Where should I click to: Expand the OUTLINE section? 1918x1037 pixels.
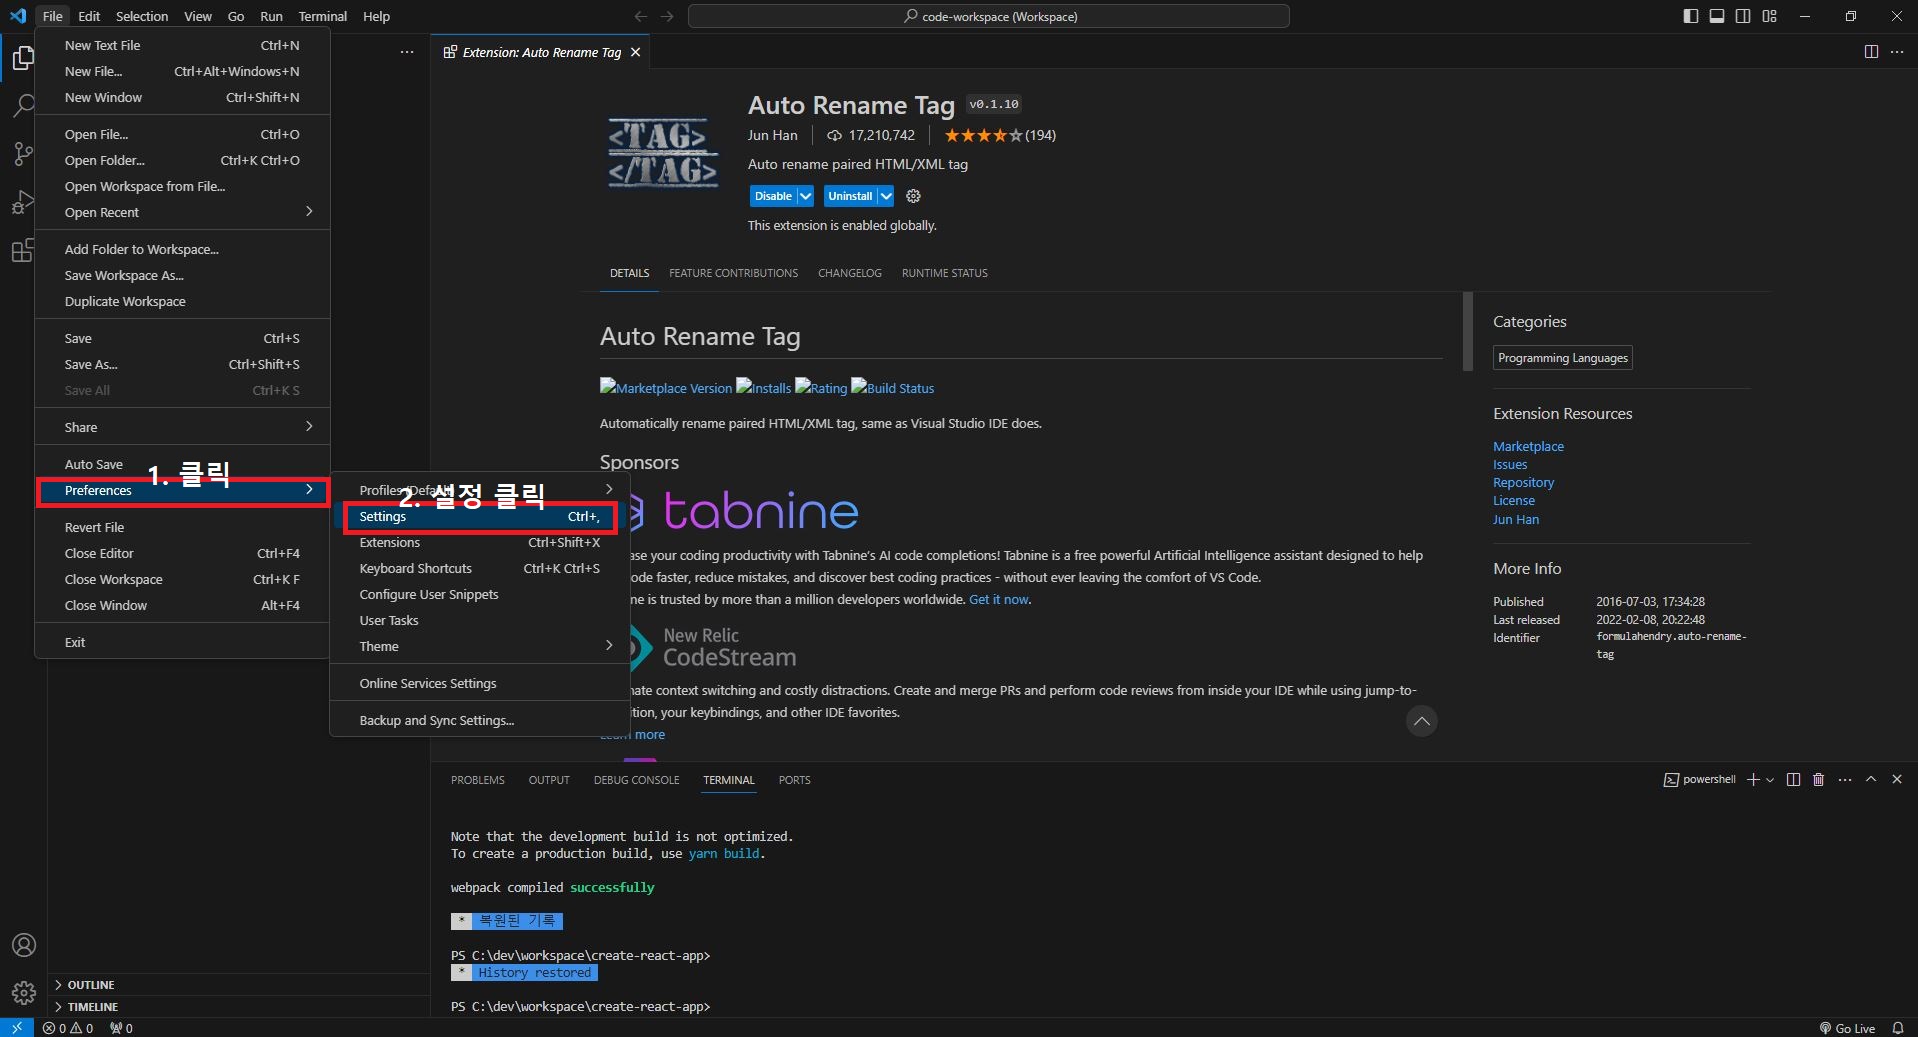(x=240, y=985)
